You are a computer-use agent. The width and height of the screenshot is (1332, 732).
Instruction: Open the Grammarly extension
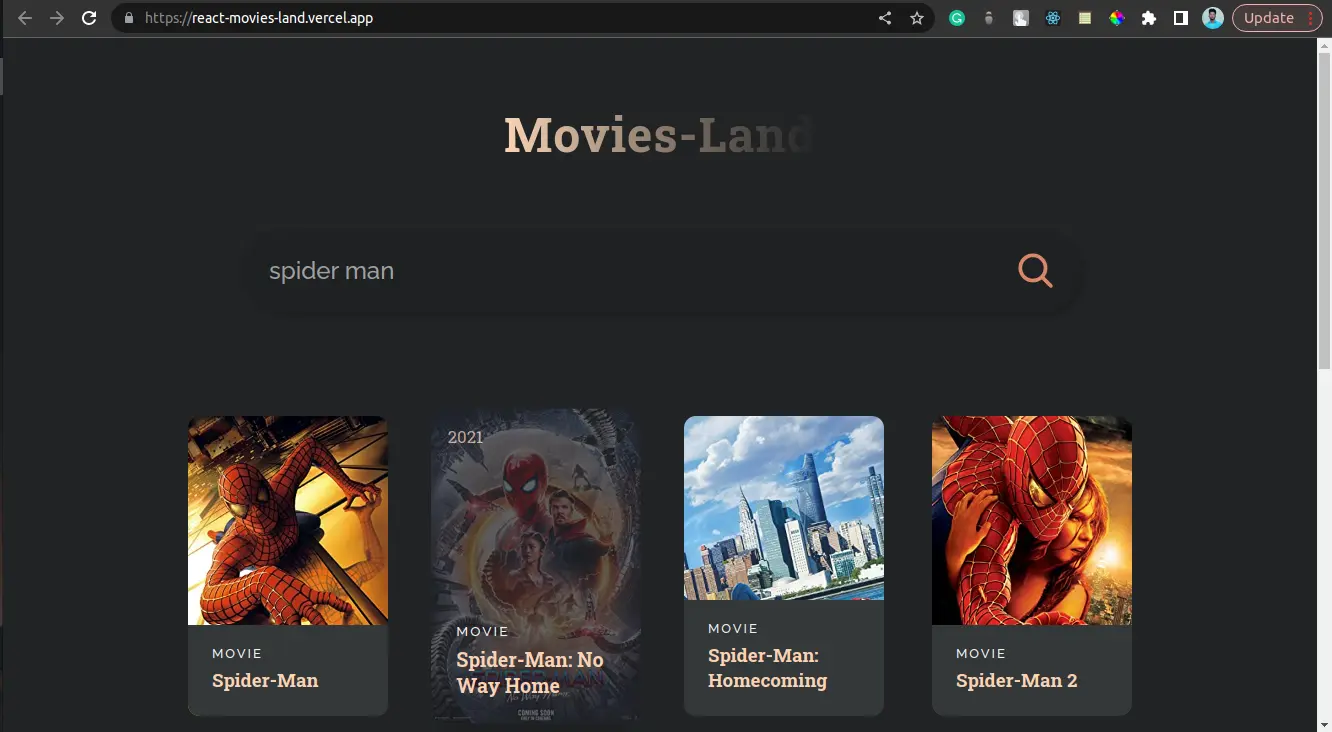pyautogui.click(x=957, y=18)
